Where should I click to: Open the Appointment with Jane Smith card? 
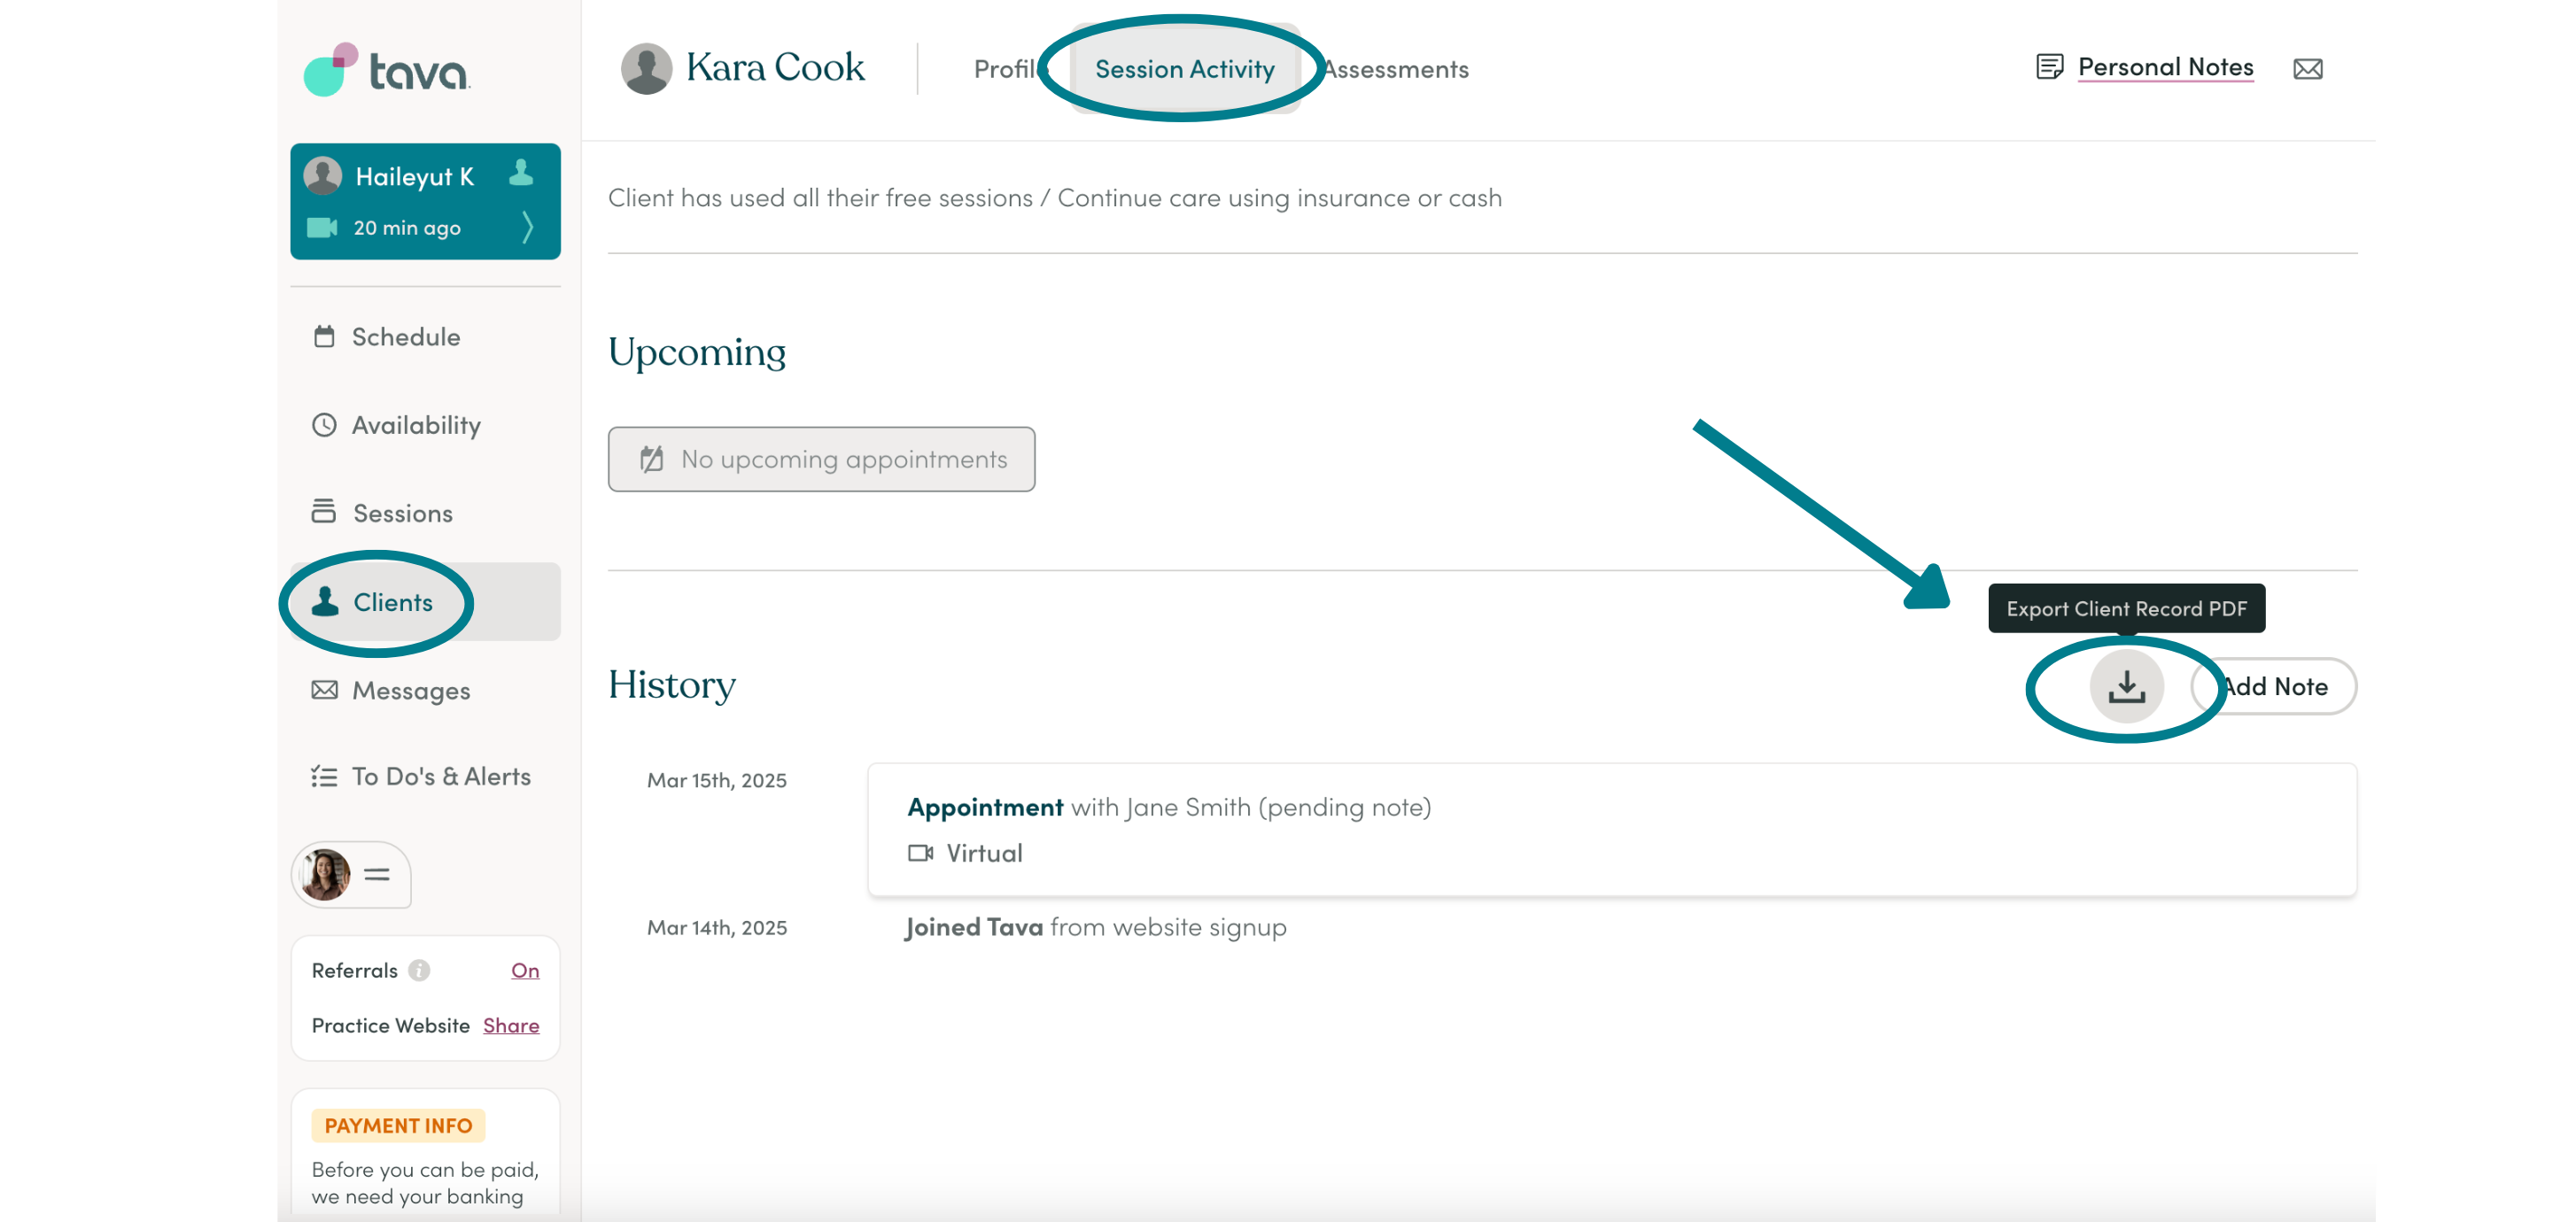1612,829
